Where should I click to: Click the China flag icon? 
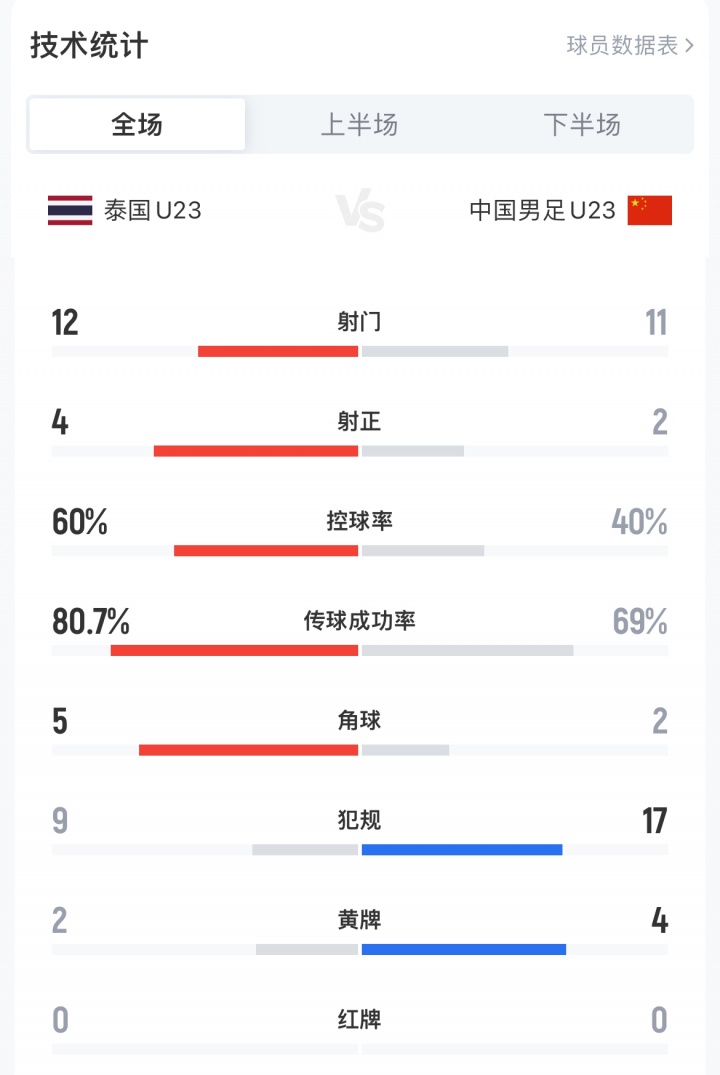pos(650,210)
